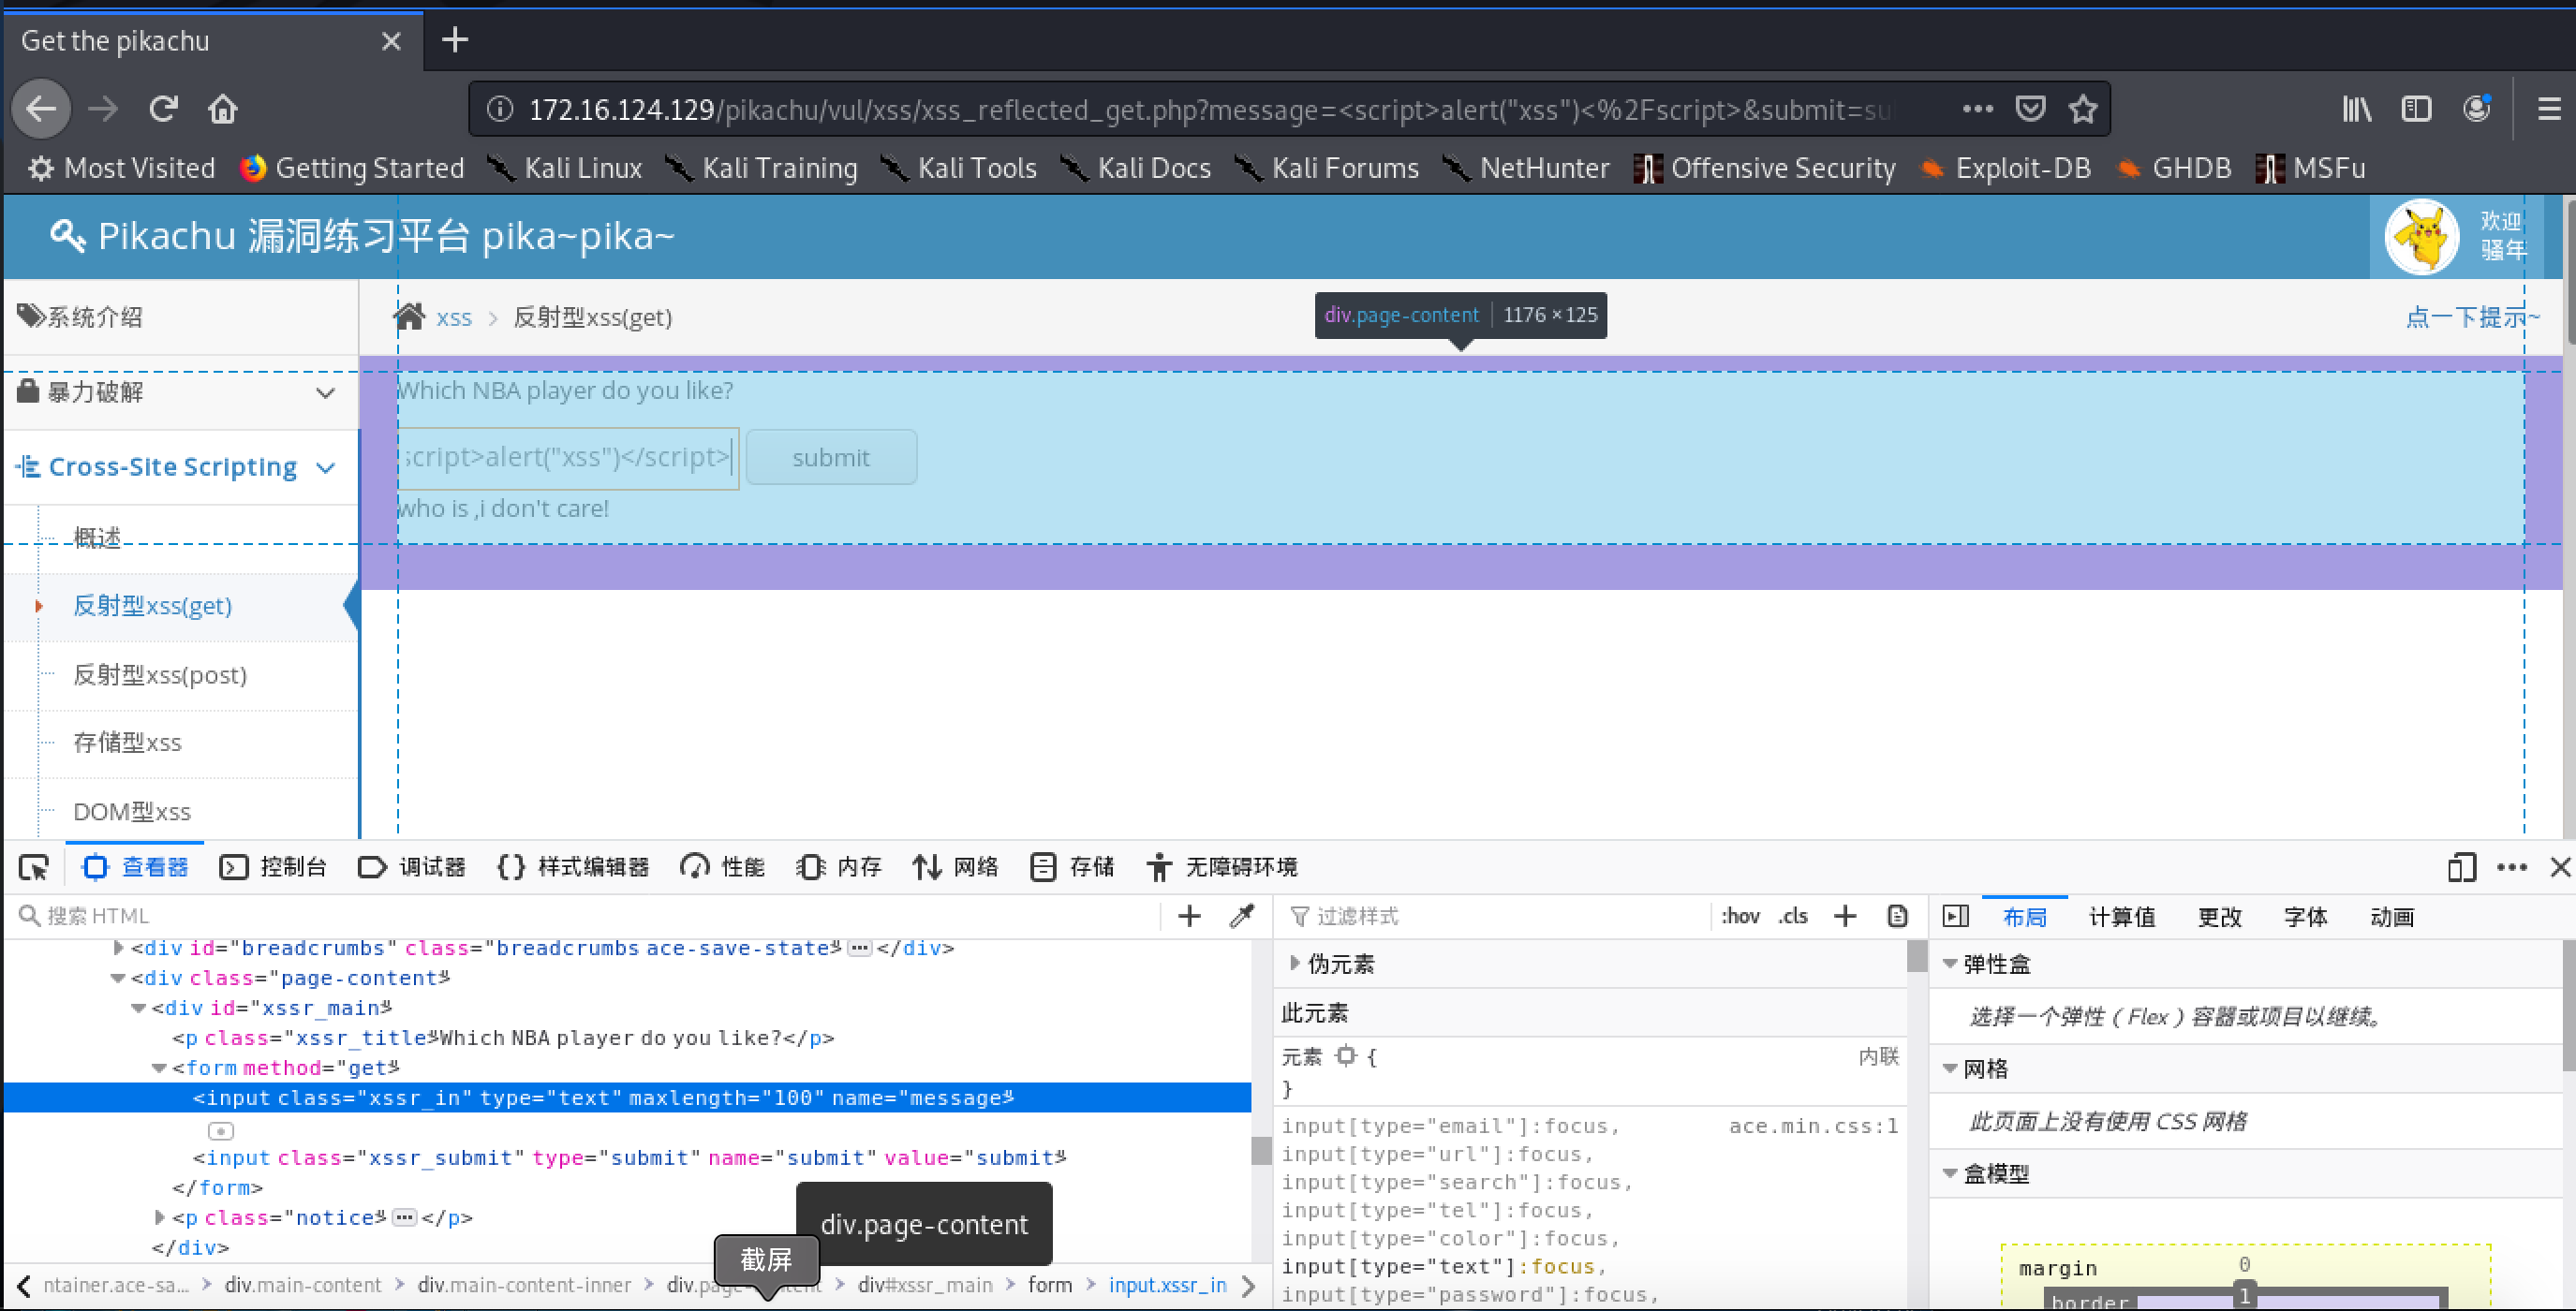Click the eyedropper color picker icon

point(1242,916)
